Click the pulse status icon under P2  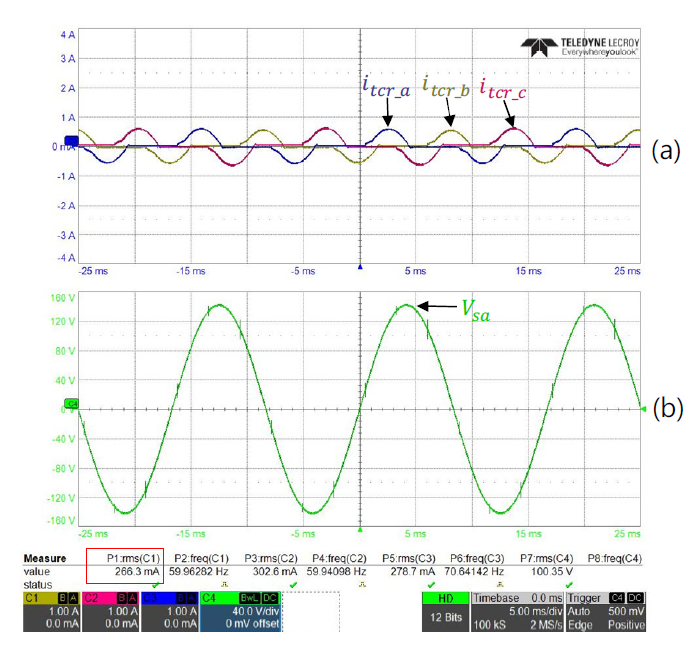tap(225, 584)
